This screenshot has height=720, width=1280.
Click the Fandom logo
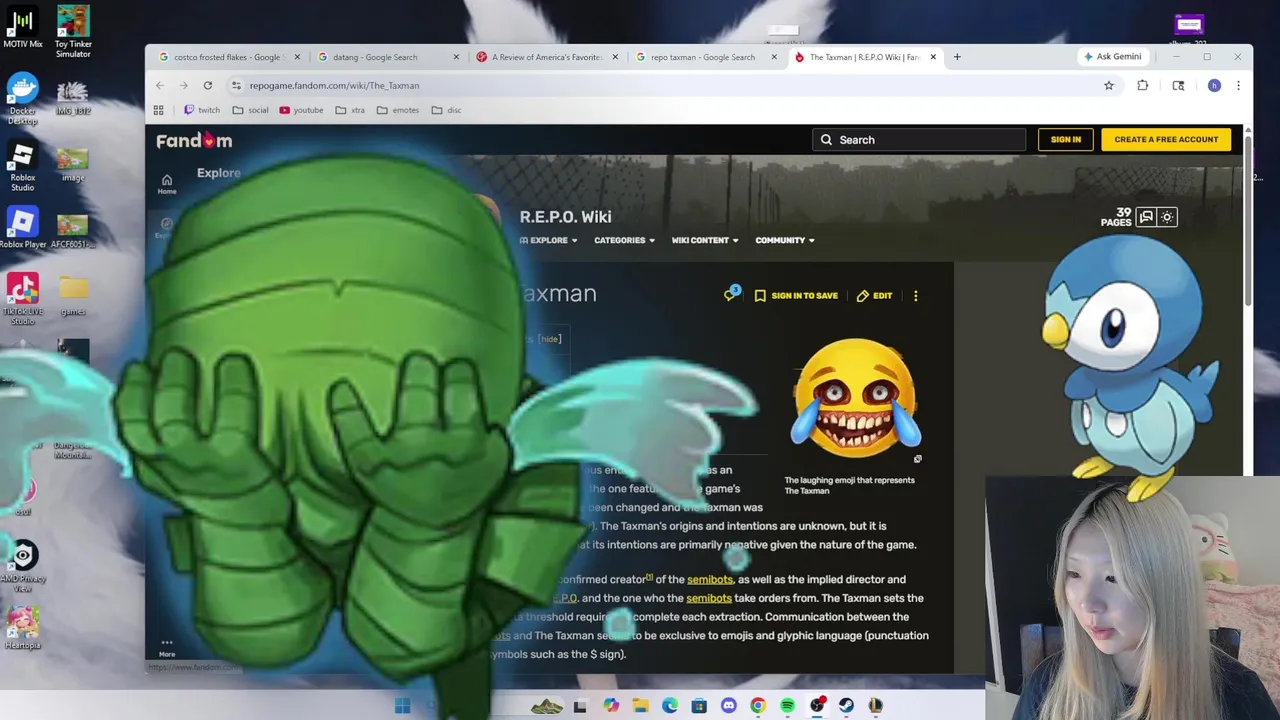pos(194,140)
